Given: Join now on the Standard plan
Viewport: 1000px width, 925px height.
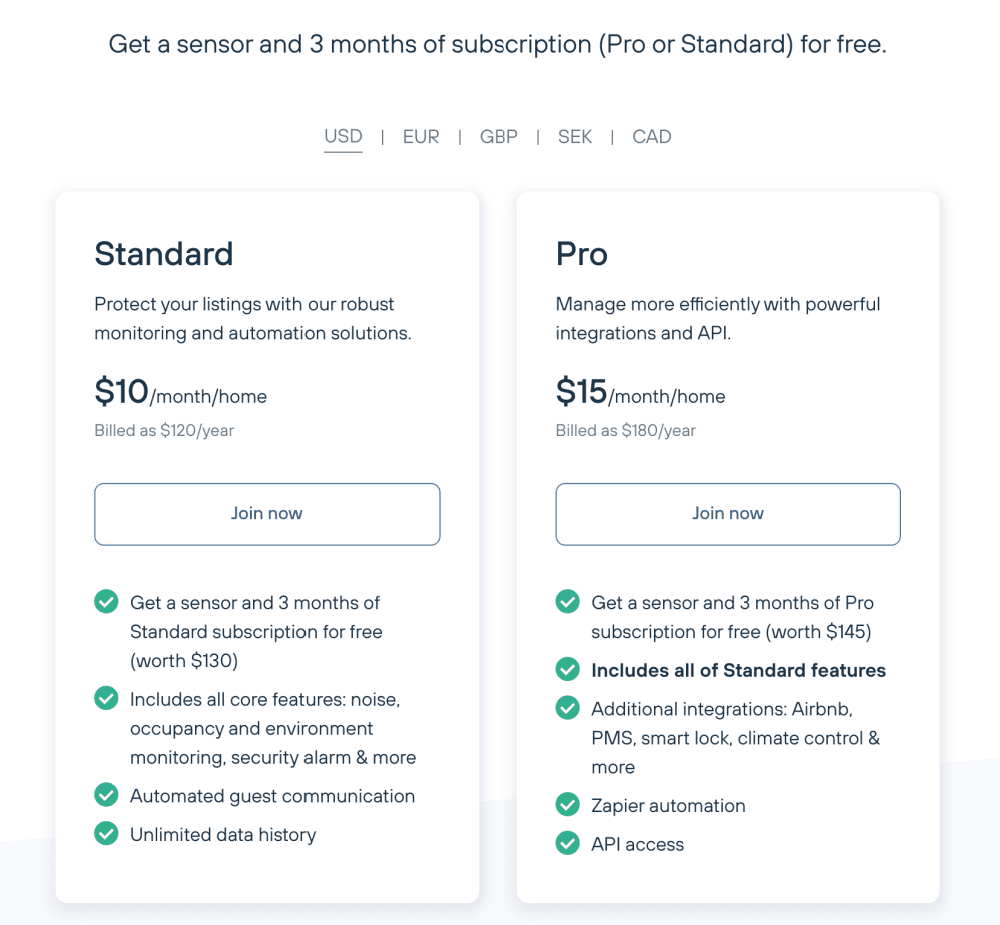Looking at the screenshot, I should pos(267,514).
